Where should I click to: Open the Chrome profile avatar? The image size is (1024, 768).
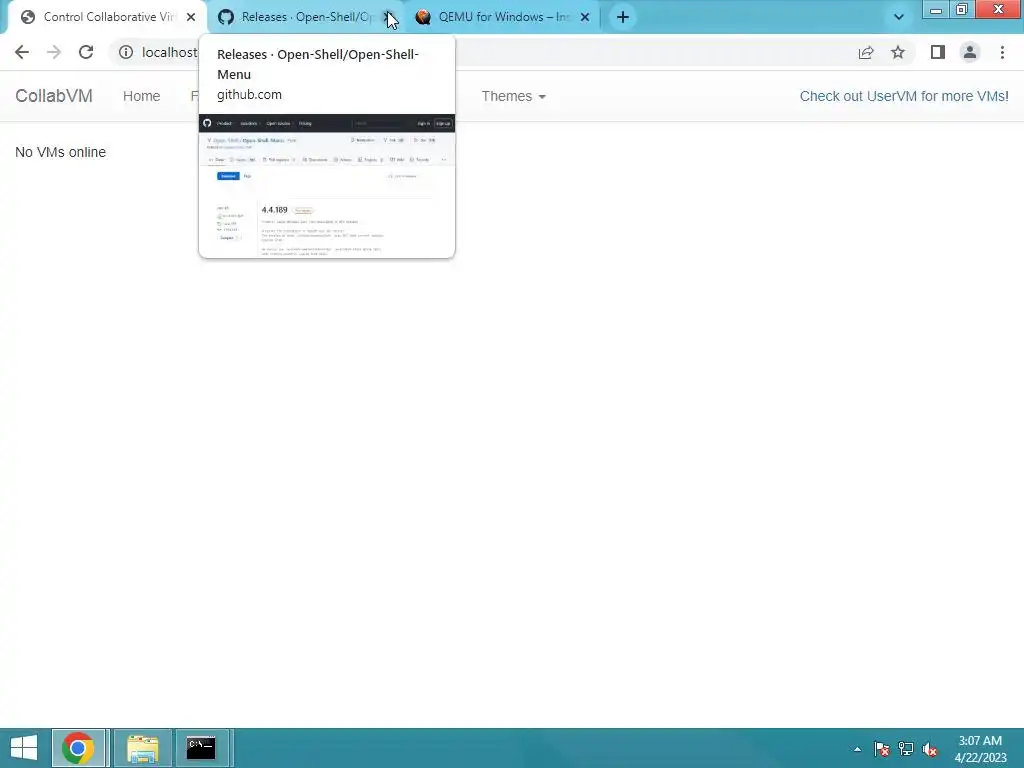click(x=970, y=52)
